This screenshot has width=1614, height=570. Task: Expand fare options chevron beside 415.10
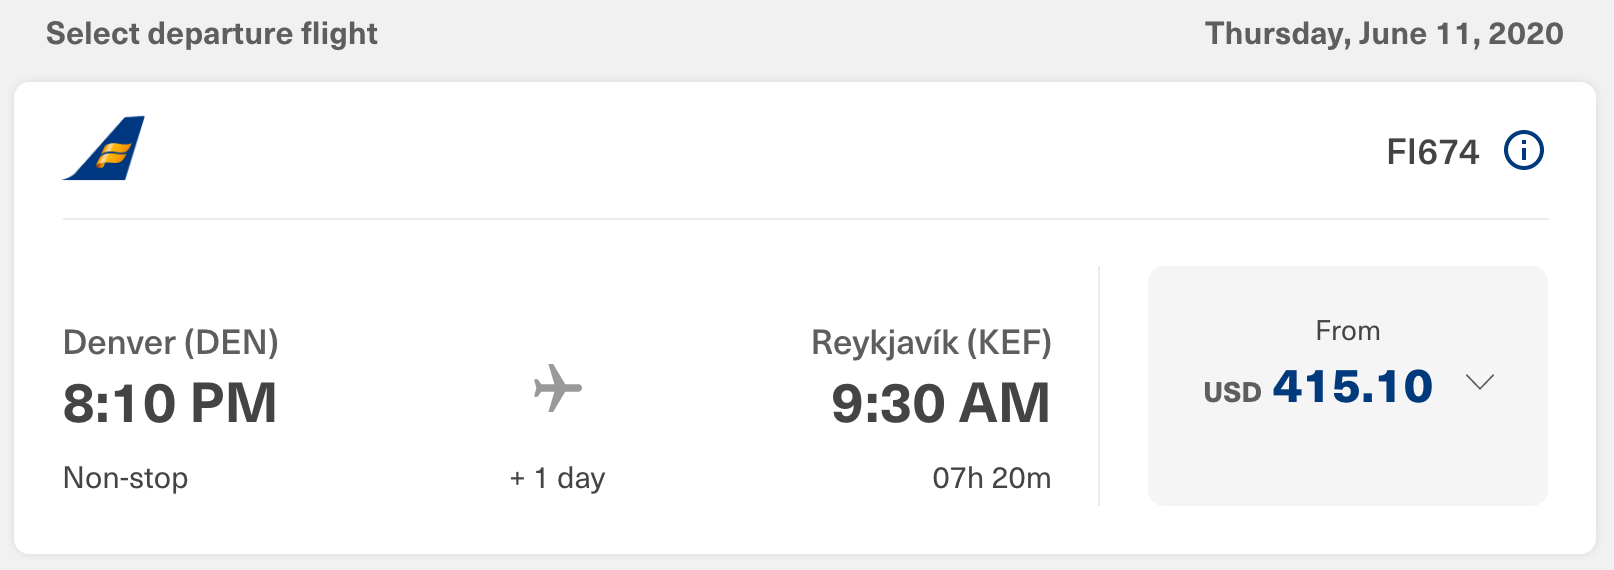pos(1479,382)
